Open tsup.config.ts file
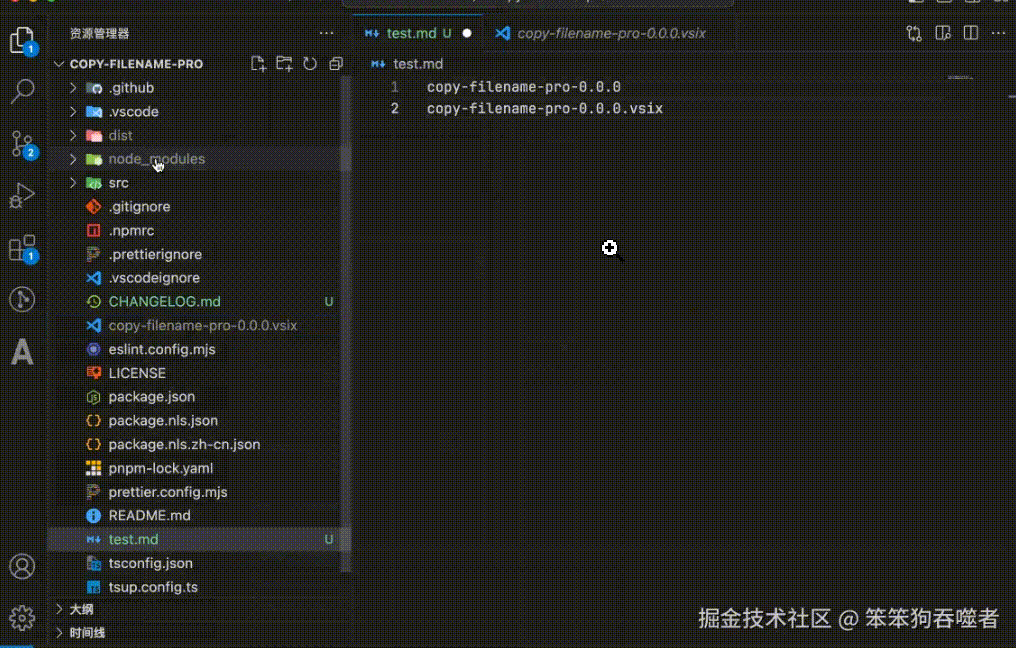 click(x=200, y=587)
